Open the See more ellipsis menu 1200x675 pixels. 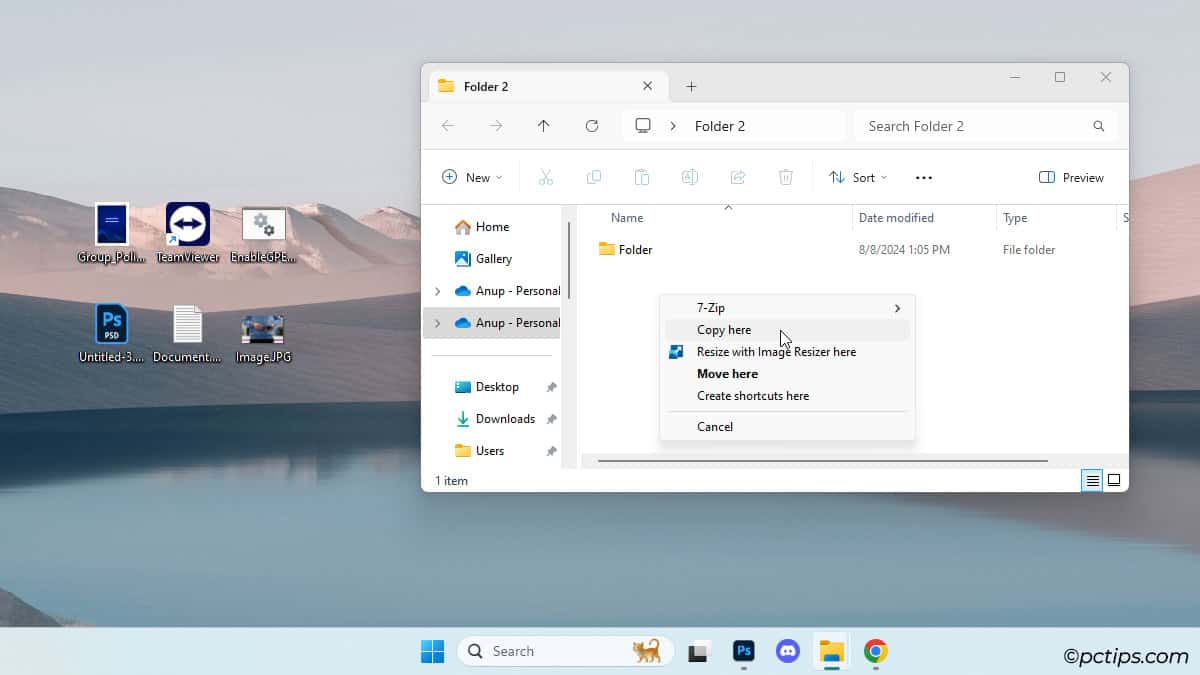pyautogui.click(x=923, y=177)
